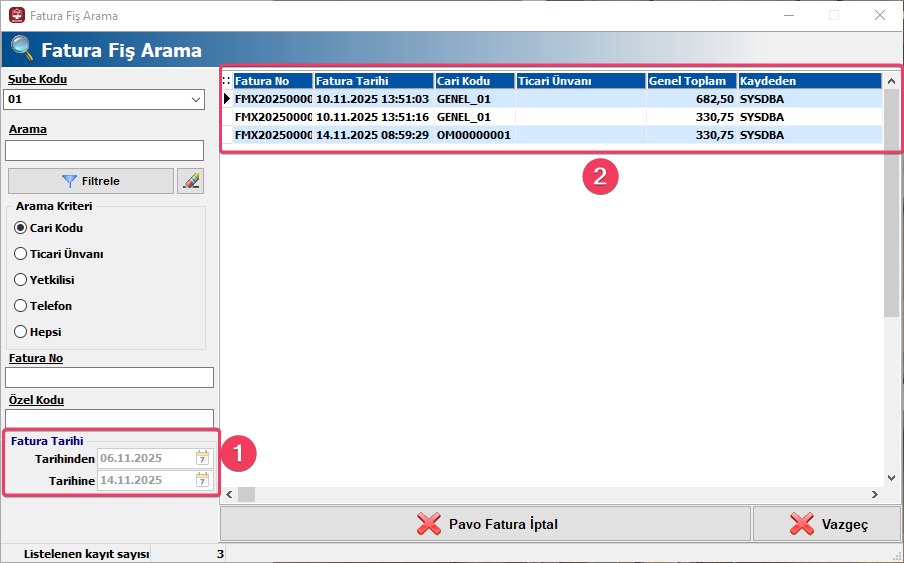Click the app icon in the title bar
The image size is (904, 563).
point(15,15)
